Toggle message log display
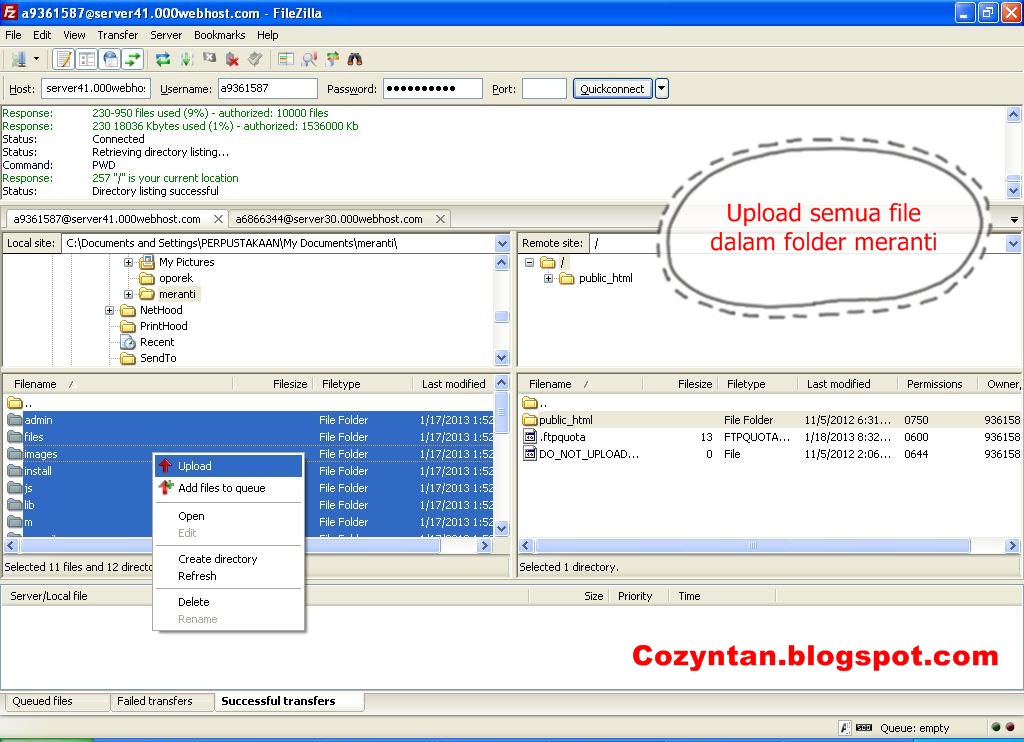 pyautogui.click(x=63, y=59)
